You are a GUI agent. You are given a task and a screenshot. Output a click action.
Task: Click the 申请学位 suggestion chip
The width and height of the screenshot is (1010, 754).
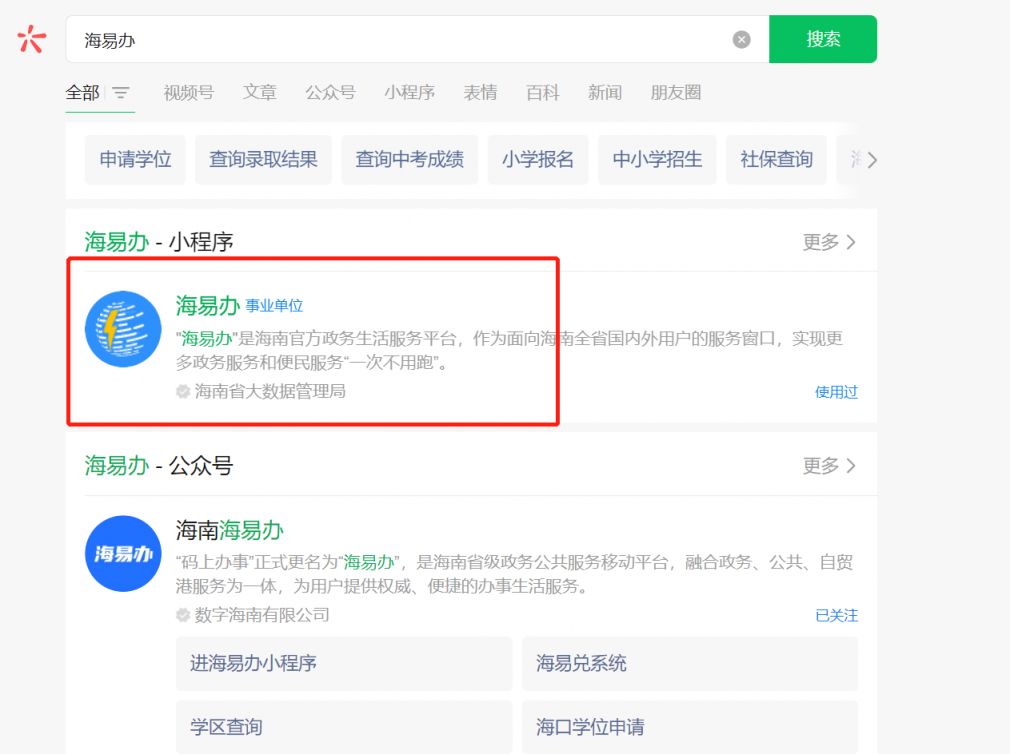tap(135, 160)
